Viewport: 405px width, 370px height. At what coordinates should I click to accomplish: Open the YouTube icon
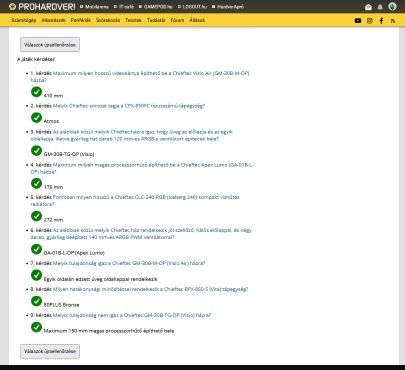(x=358, y=21)
